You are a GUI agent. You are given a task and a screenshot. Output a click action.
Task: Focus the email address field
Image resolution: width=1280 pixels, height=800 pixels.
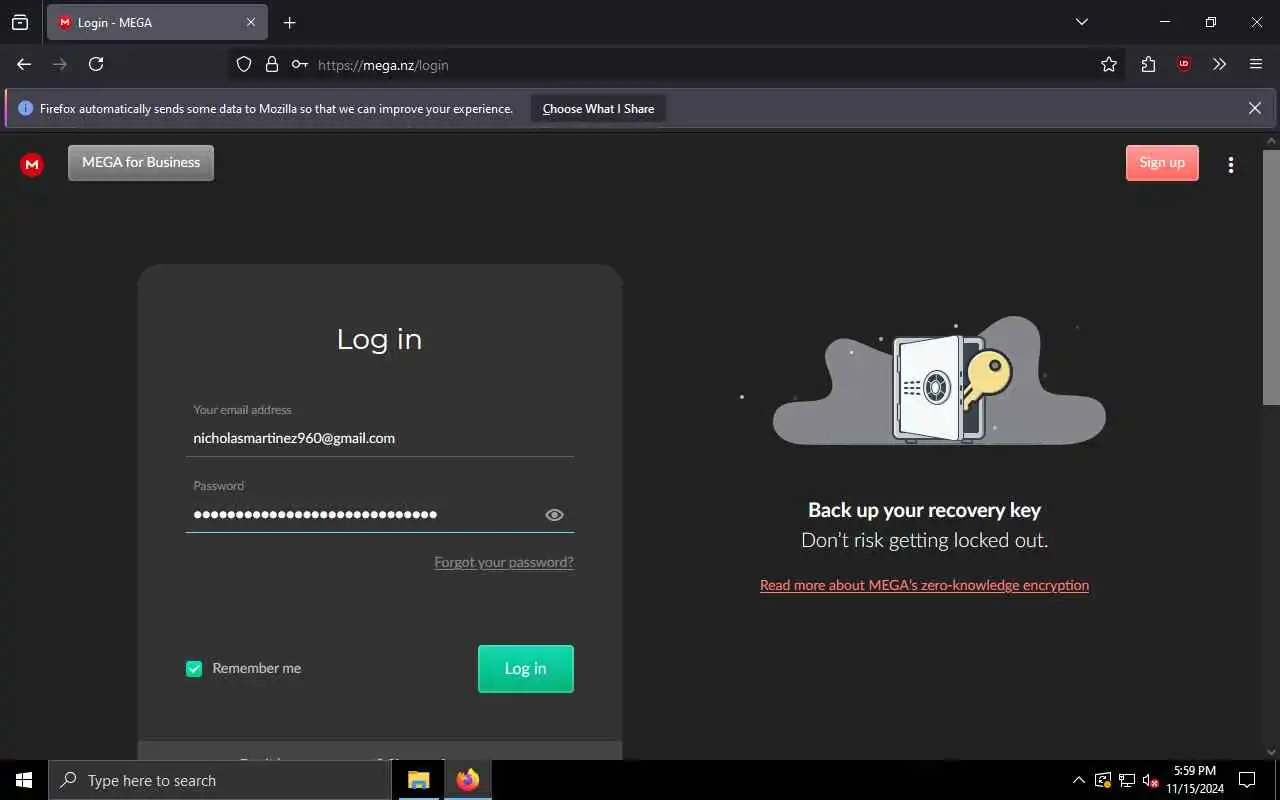[380, 438]
